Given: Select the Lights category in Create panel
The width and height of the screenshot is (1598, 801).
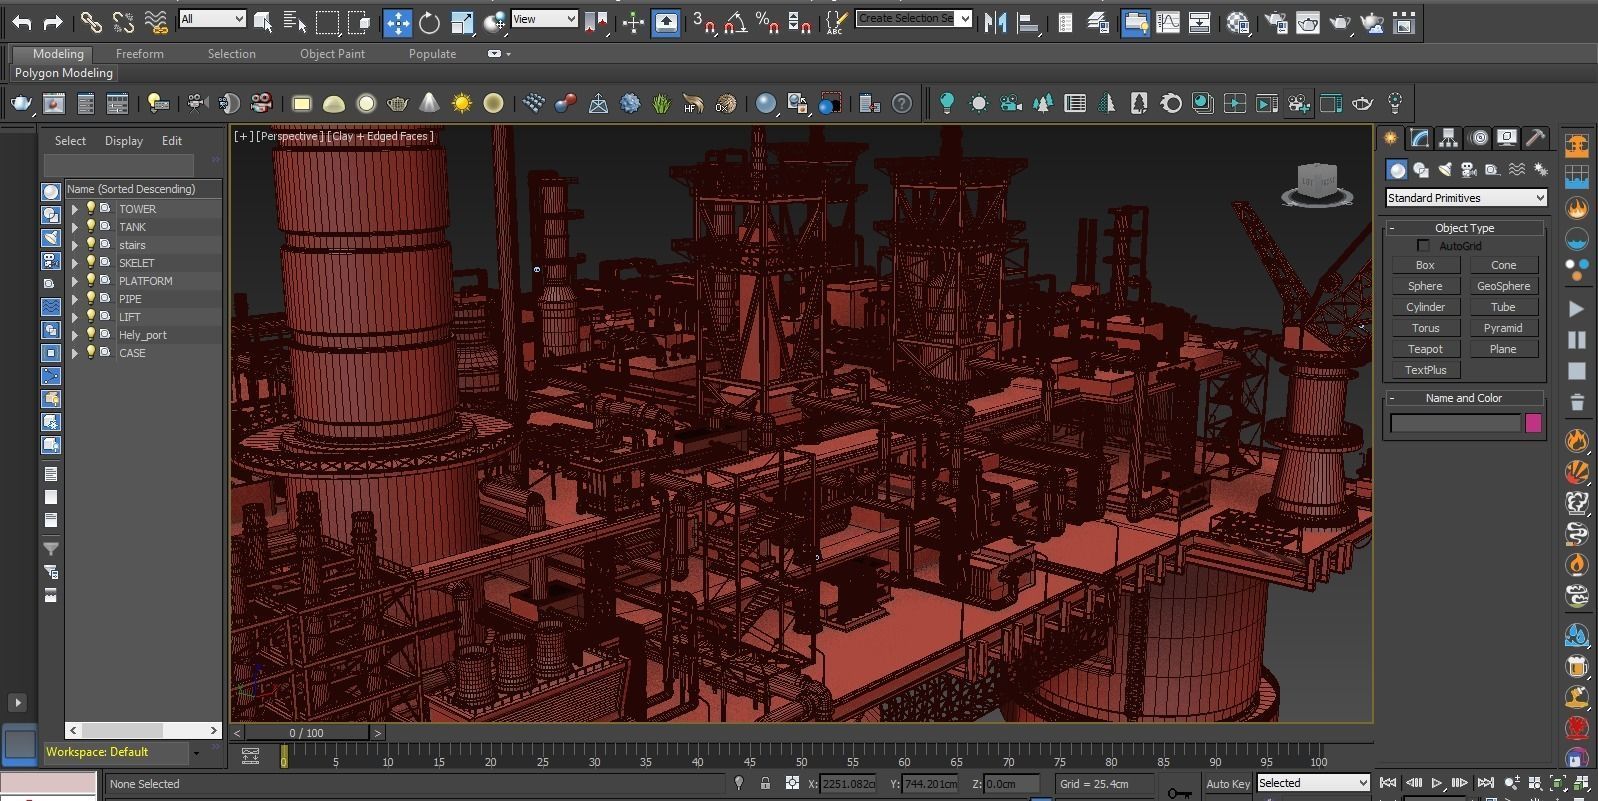Looking at the screenshot, I should point(1444,170).
